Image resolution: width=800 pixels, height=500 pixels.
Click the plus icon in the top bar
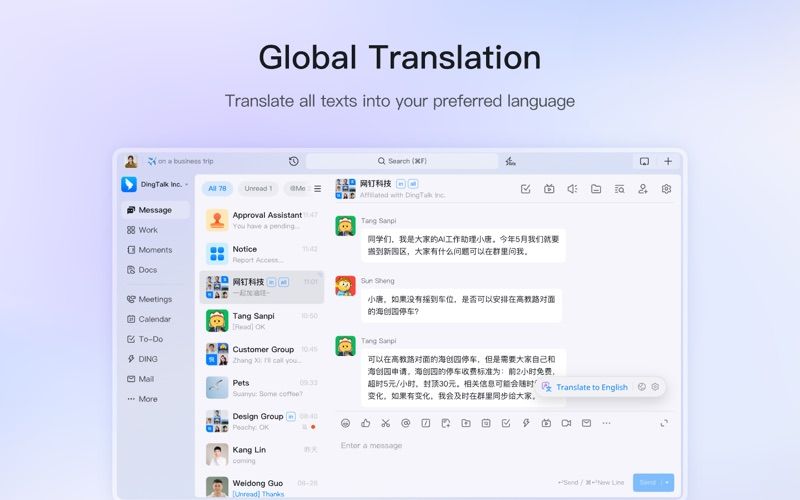(668, 161)
